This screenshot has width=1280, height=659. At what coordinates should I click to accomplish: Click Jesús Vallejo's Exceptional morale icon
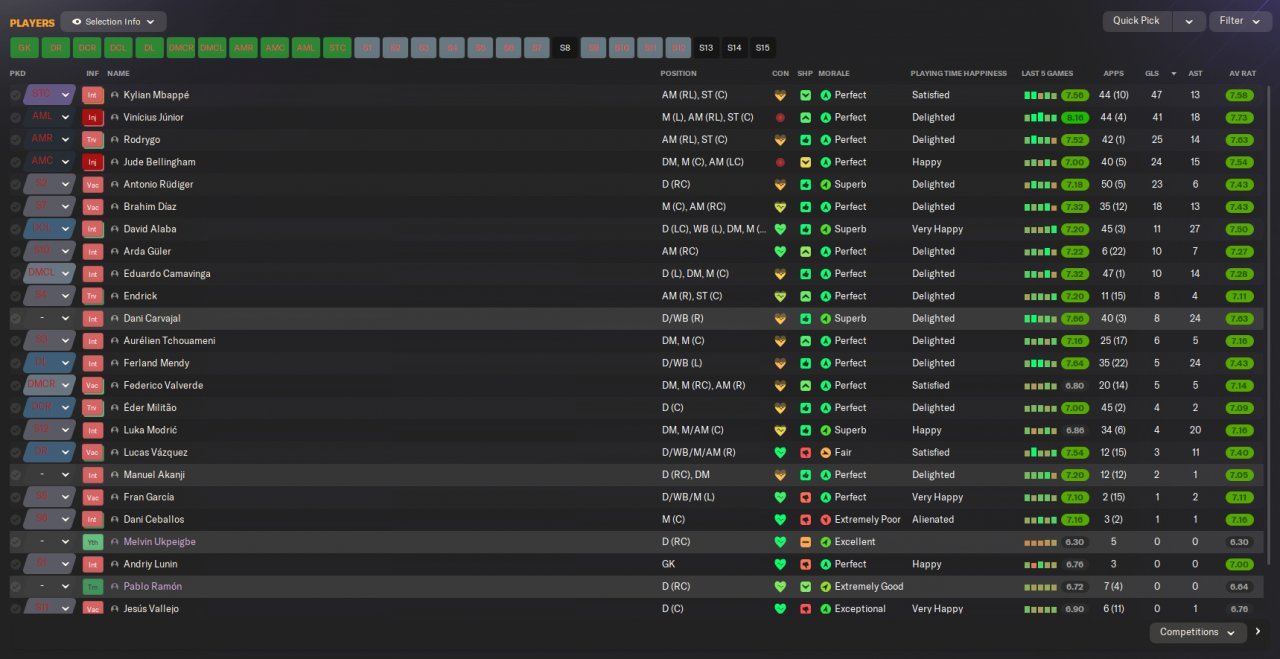(x=826, y=609)
